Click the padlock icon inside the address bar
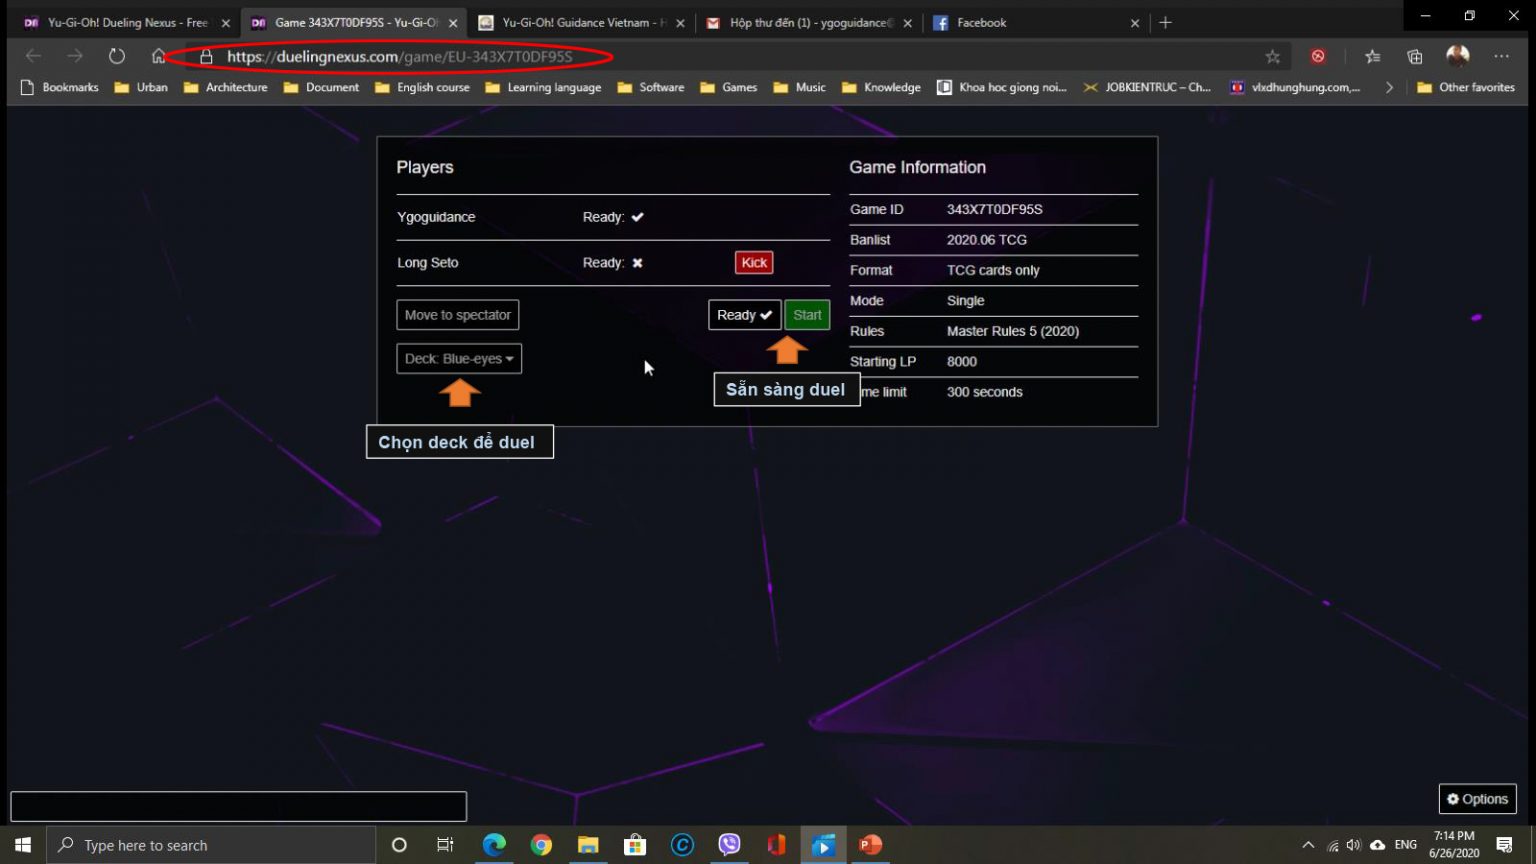 click(205, 57)
